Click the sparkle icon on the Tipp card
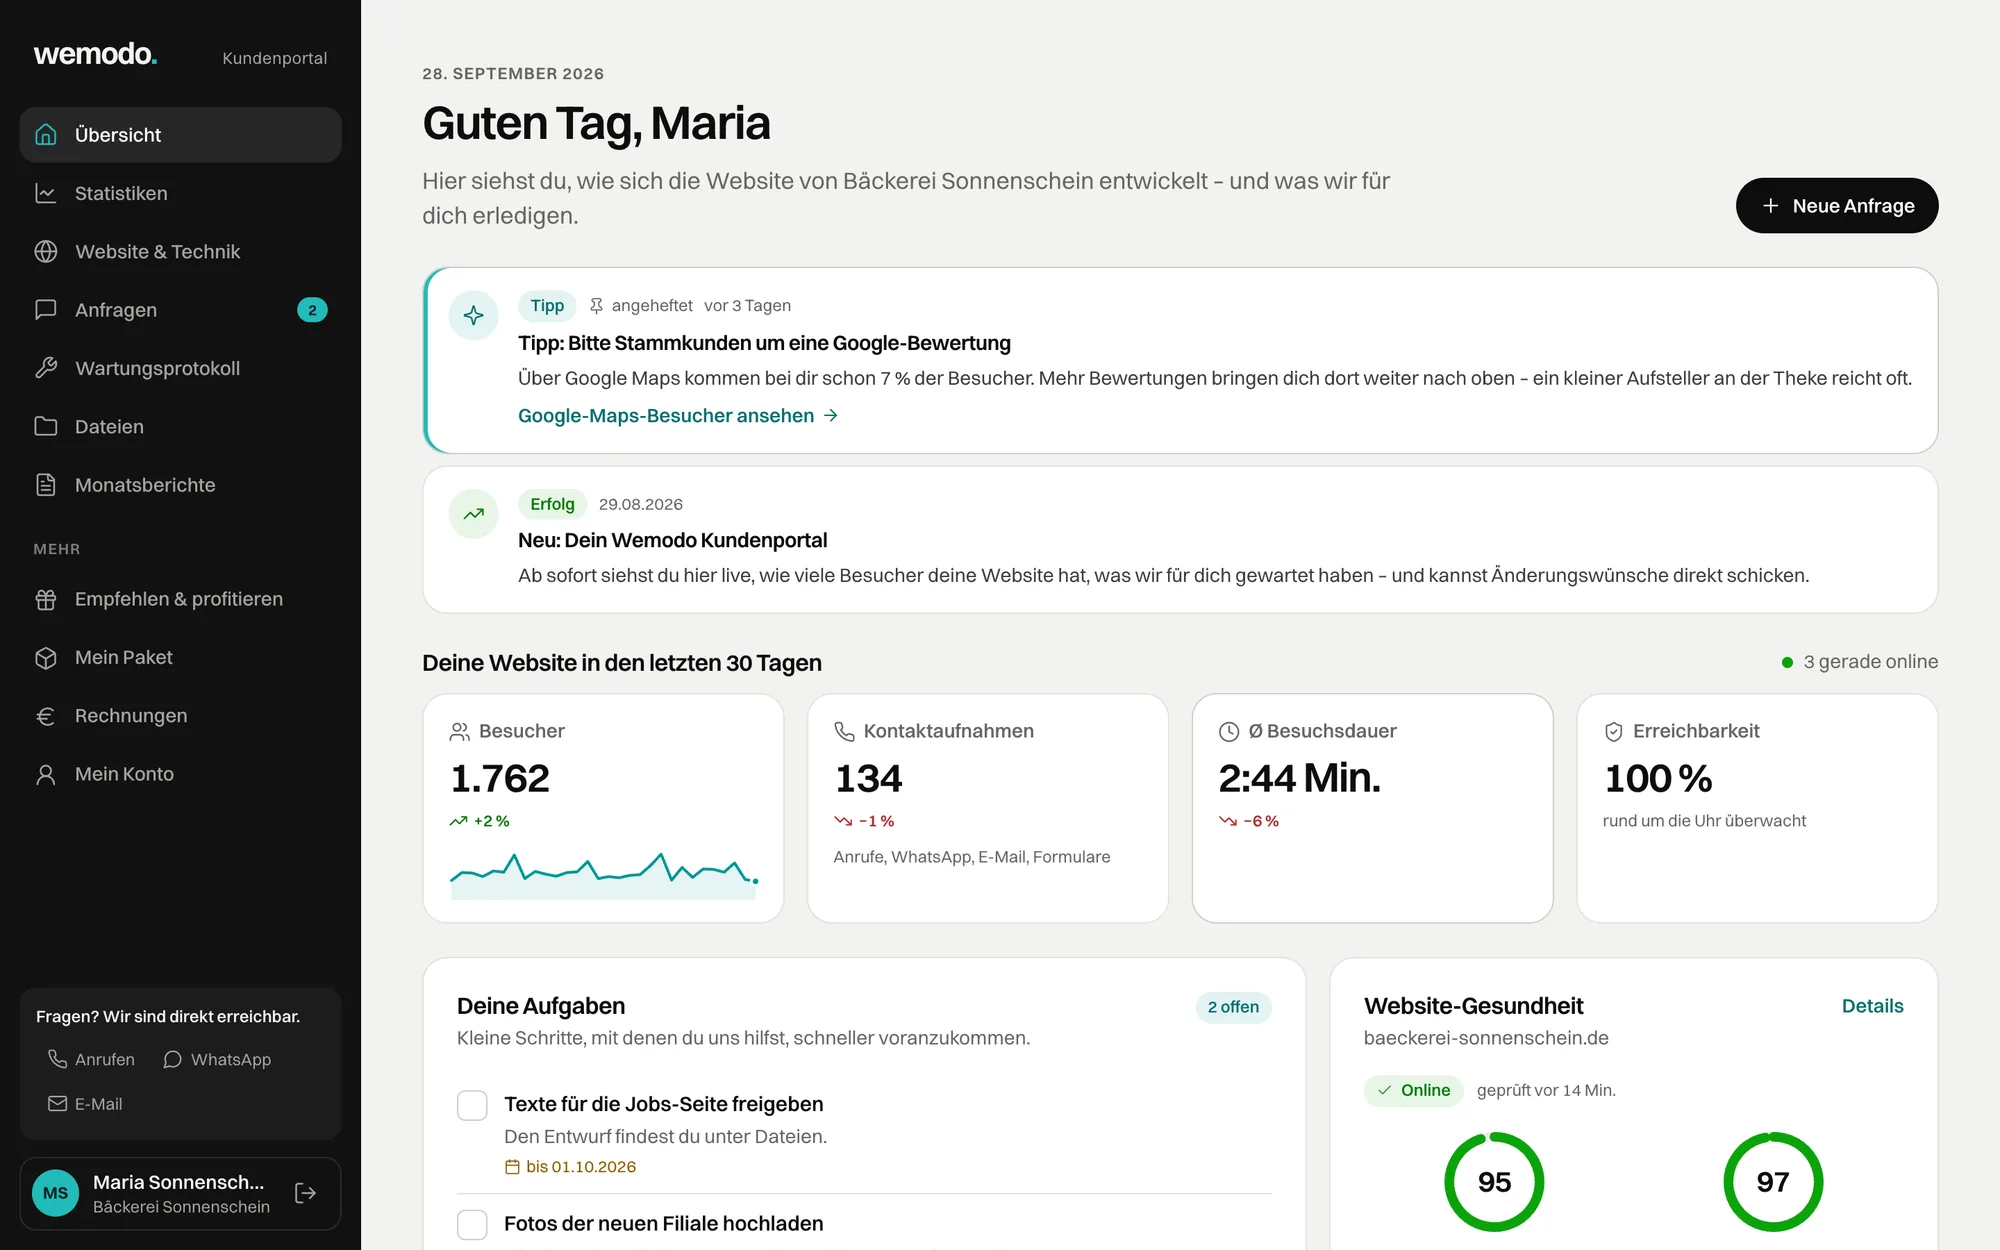The height and width of the screenshot is (1250, 2000). [474, 316]
